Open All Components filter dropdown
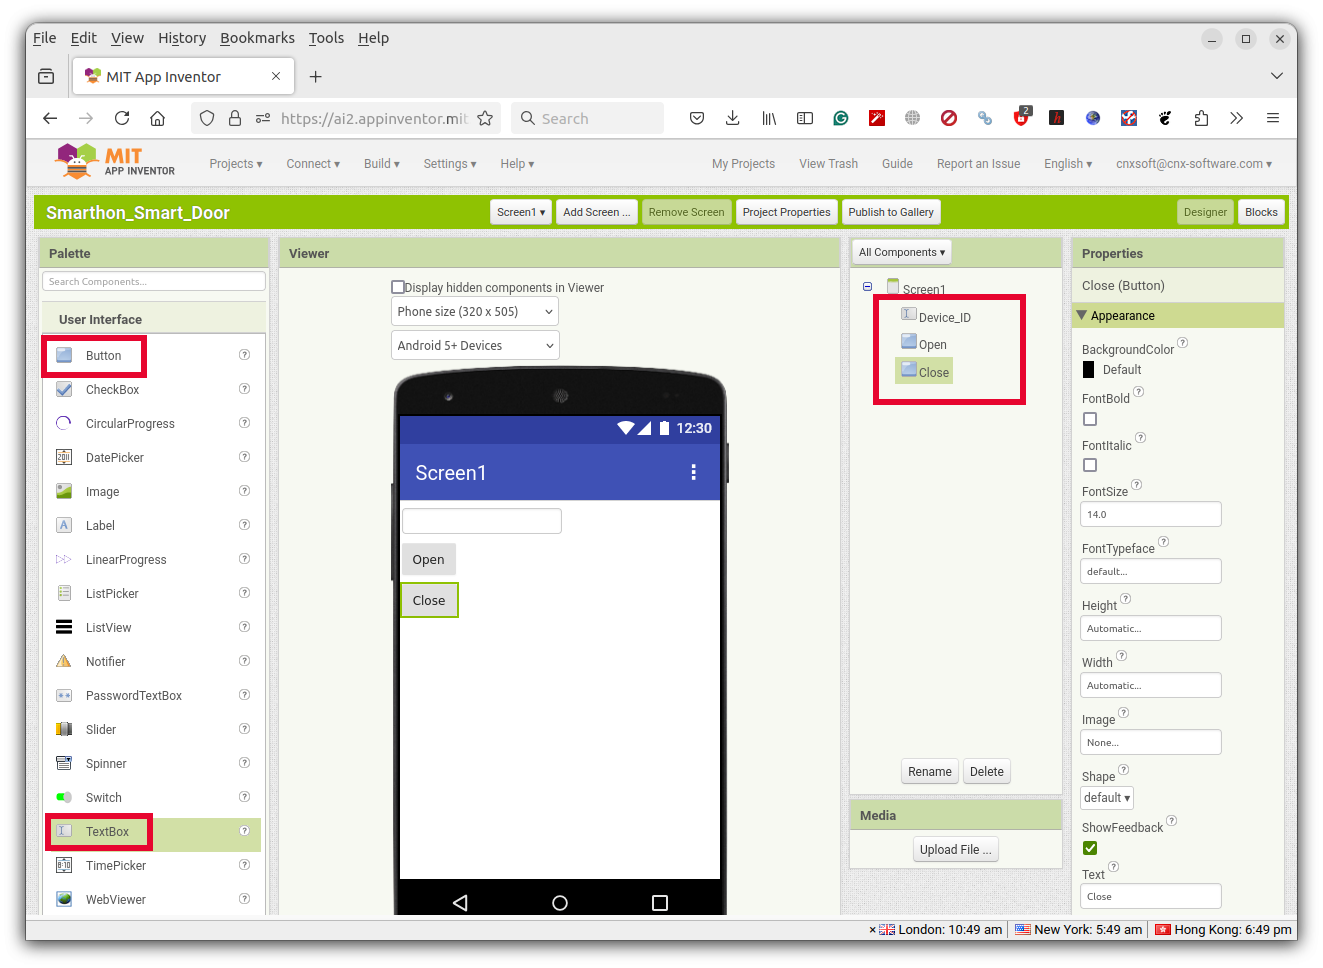Screen dimensions: 1323x968 coord(902,252)
